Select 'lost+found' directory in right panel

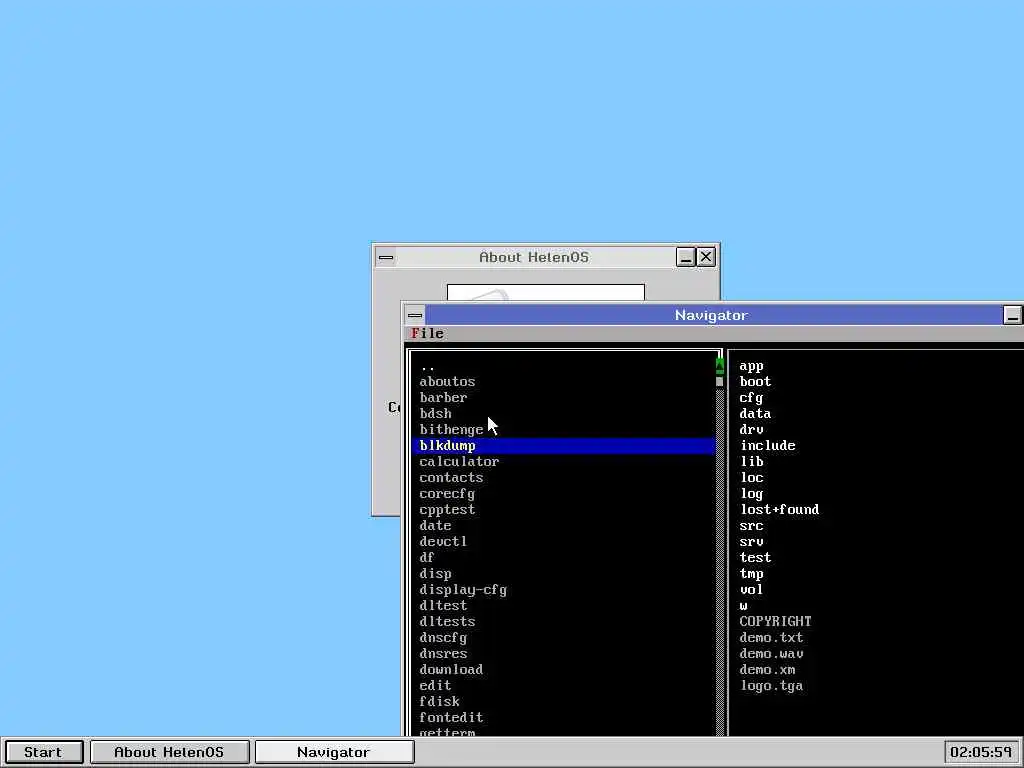point(780,510)
